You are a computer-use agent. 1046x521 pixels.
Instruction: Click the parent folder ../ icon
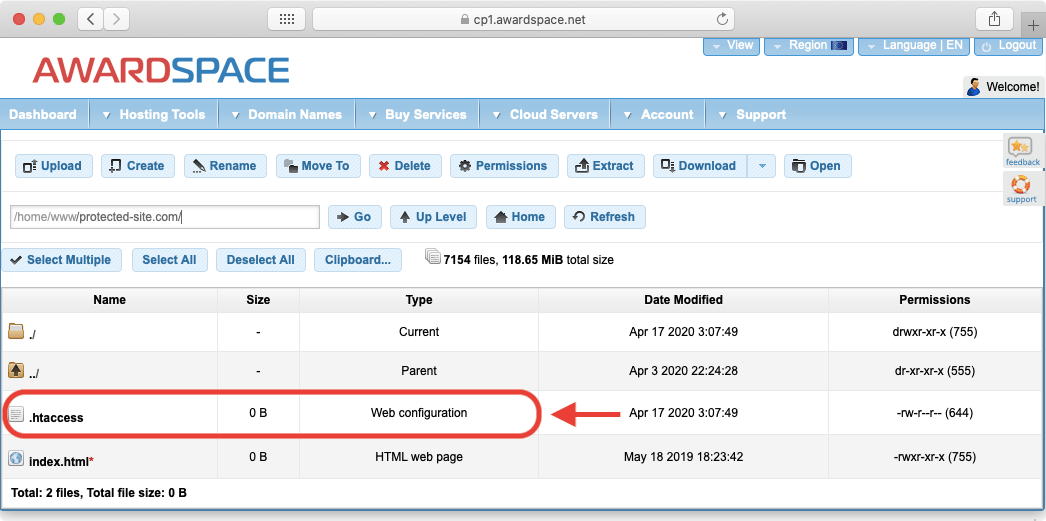click(15, 370)
